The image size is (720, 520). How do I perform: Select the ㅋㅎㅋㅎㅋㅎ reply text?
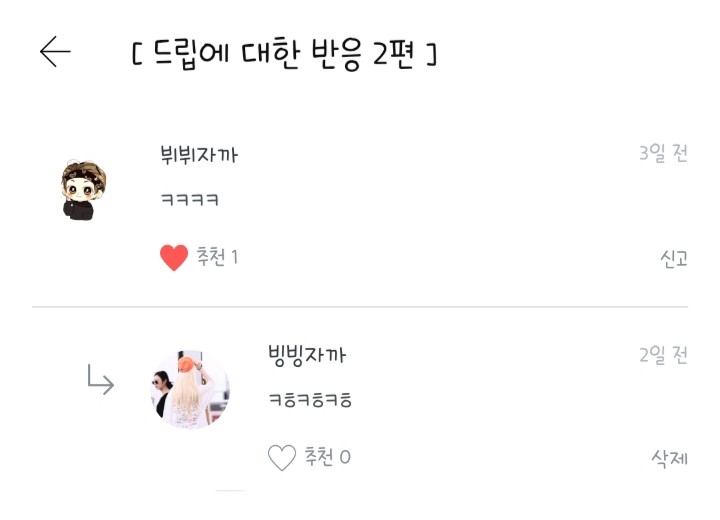310,401
